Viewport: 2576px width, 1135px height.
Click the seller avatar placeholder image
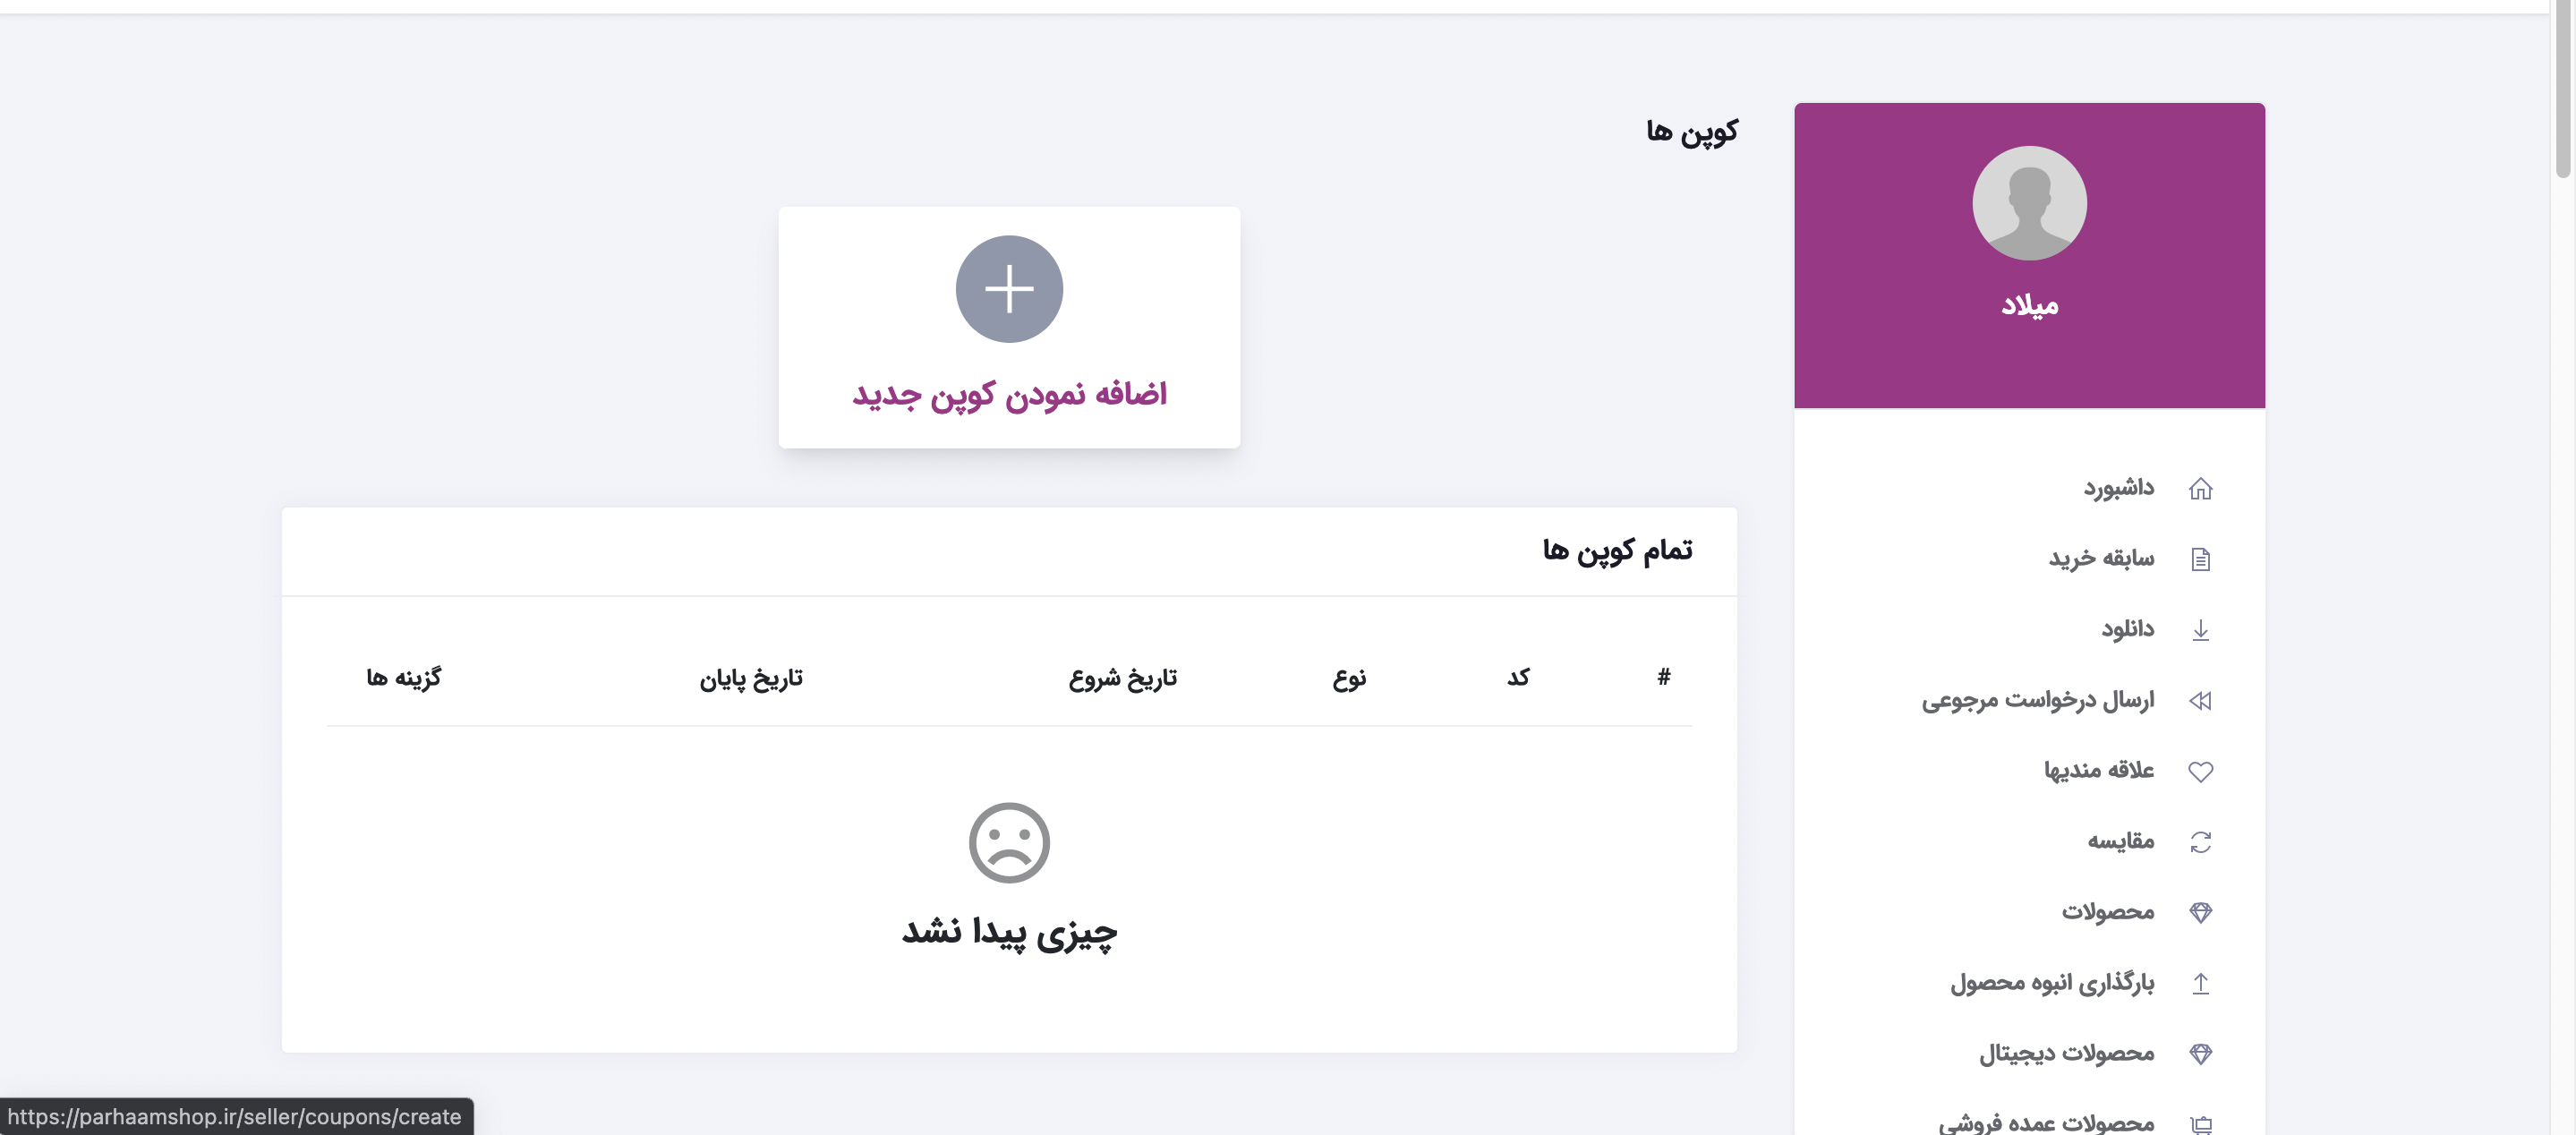point(2029,202)
